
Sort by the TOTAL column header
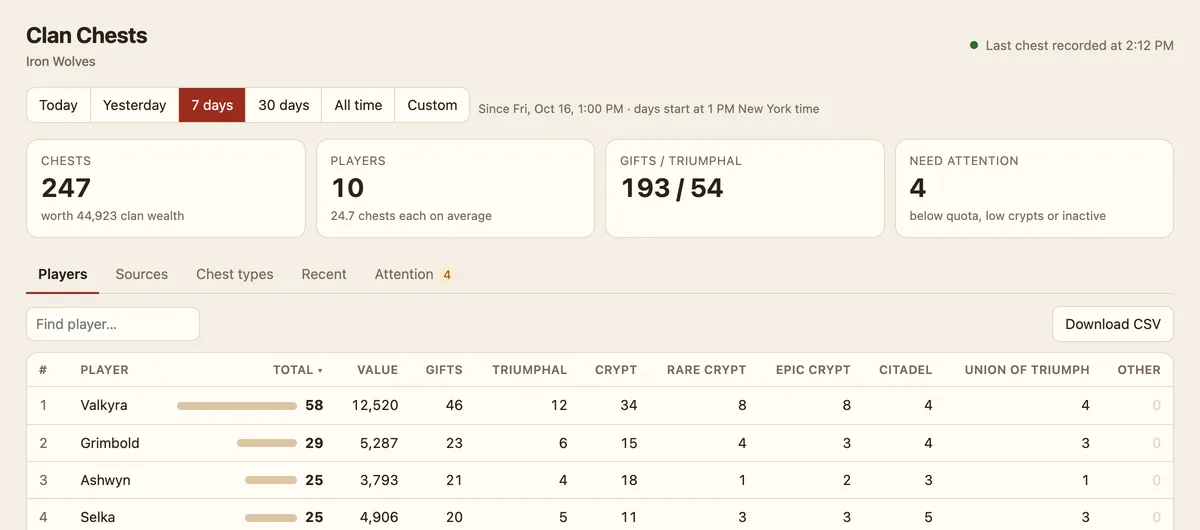(298, 370)
